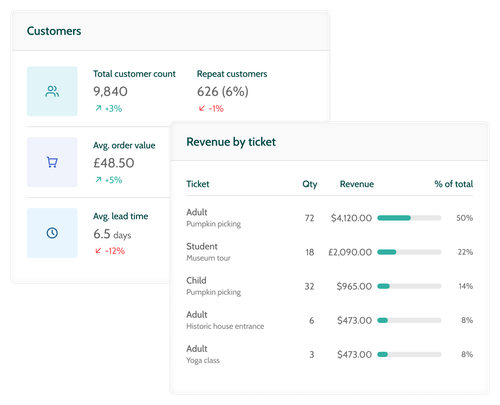The image size is (500, 405).
Task: Click the progress bar in Yoga class row
Action: coord(409,354)
